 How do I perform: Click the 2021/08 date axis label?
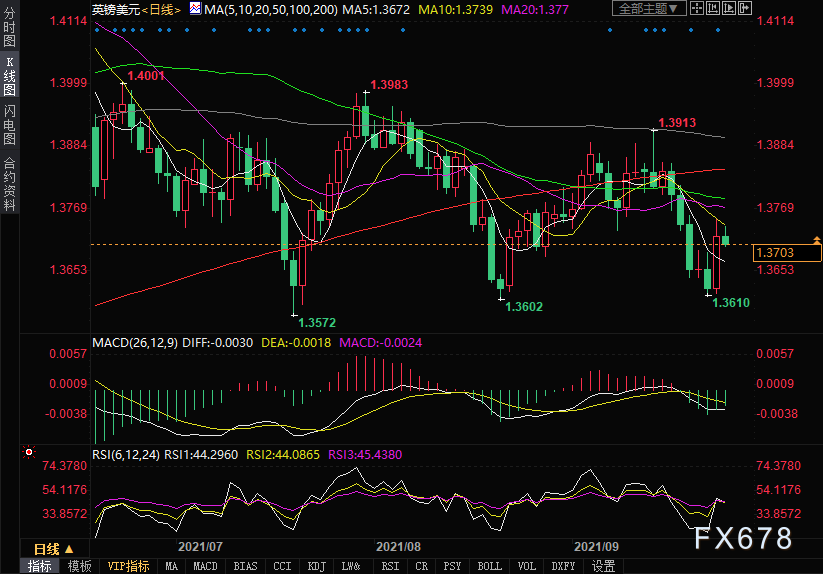(x=398, y=547)
